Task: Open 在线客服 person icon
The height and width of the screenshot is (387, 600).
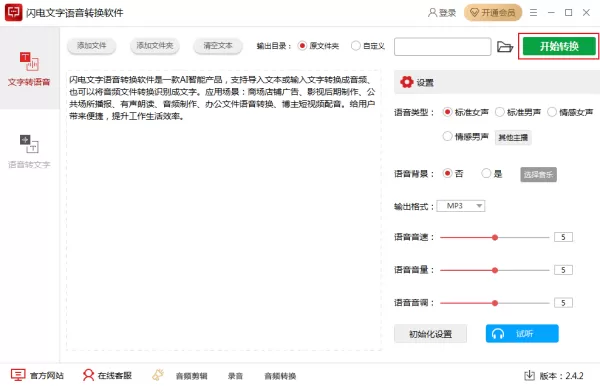Action: [x=88, y=375]
